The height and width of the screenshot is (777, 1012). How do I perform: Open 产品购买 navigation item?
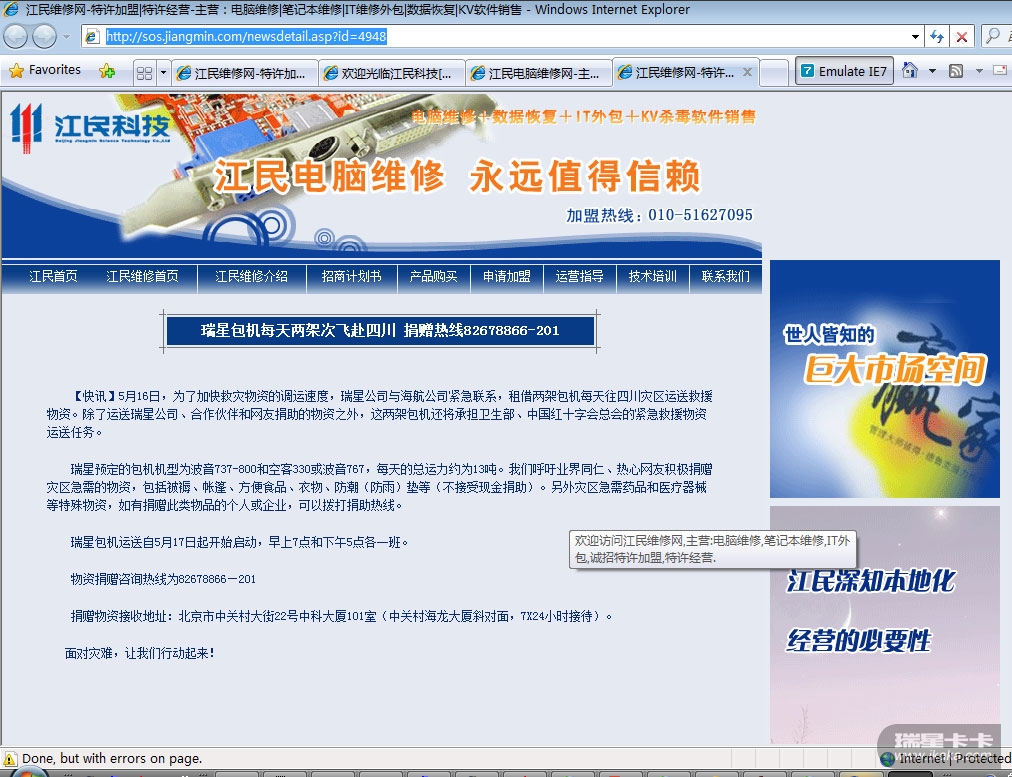coord(433,276)
